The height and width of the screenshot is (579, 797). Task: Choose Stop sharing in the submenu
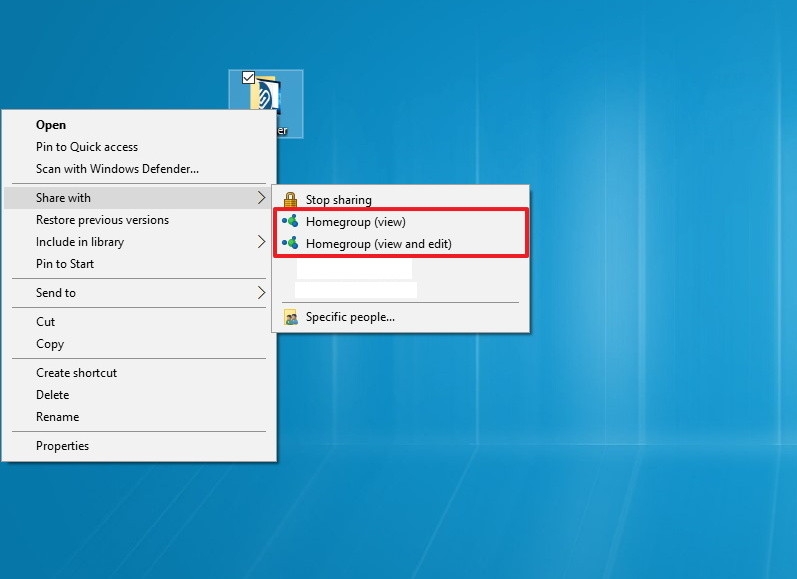[x=401, y=199]
